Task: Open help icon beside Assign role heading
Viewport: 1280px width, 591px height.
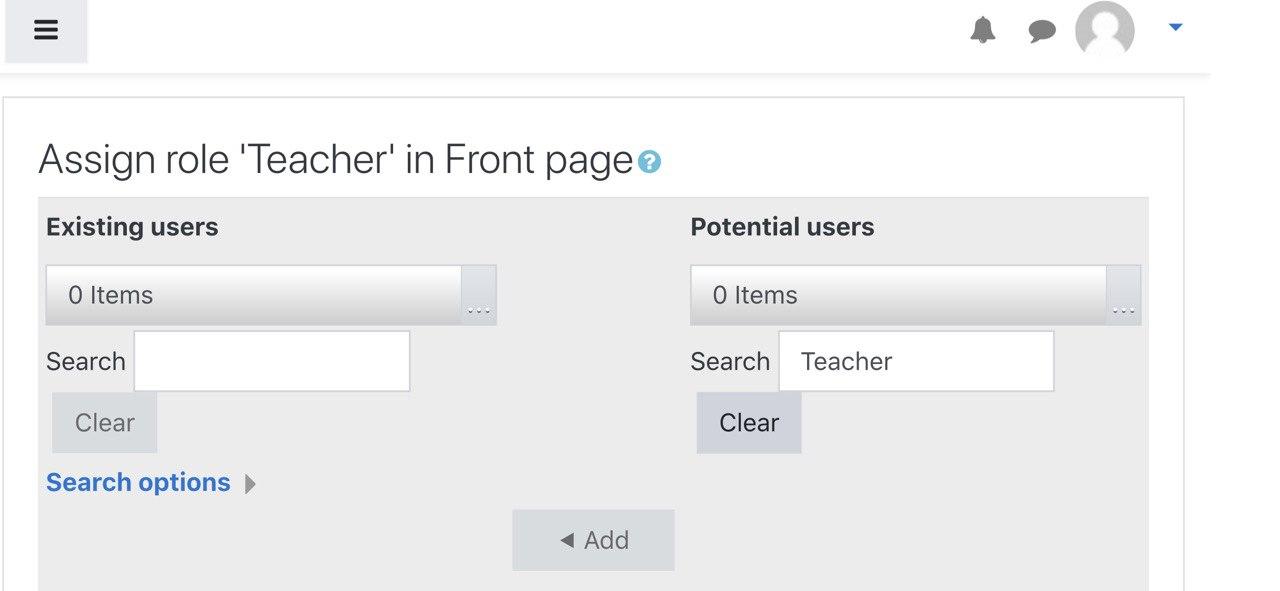Action: (649, 162)
